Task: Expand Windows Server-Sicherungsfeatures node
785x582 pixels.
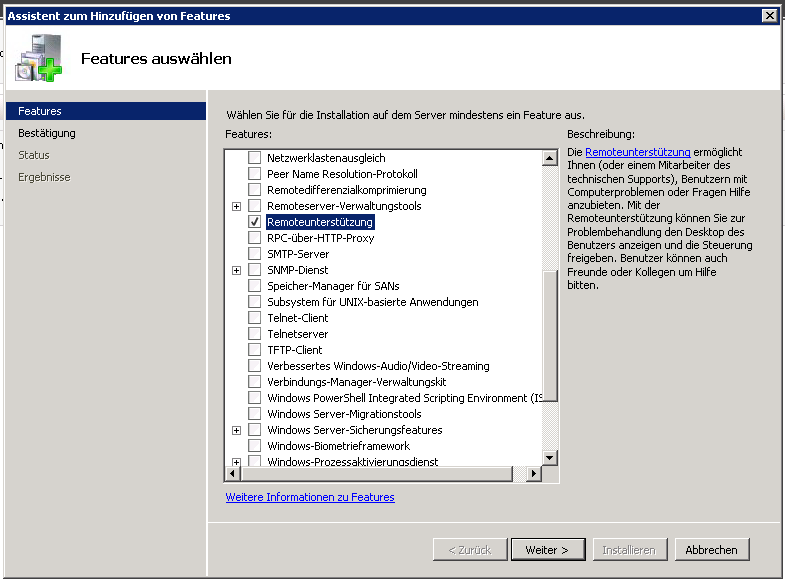Action: 237,430
